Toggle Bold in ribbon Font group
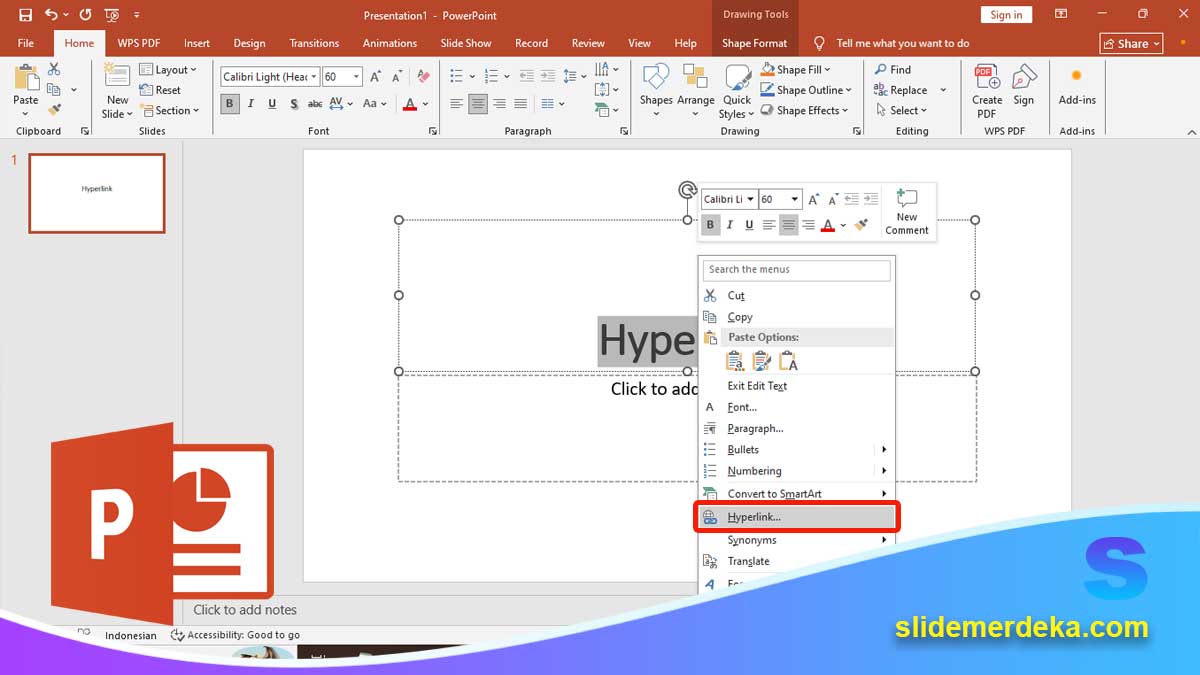 230,104
